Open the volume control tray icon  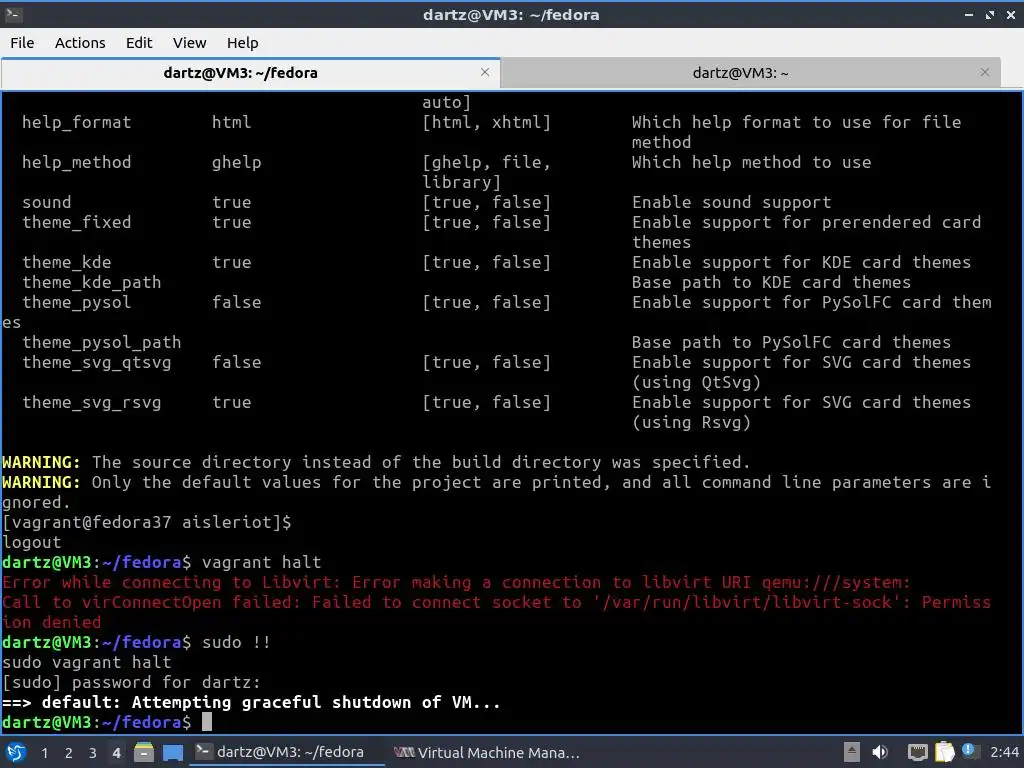[880, 752]
